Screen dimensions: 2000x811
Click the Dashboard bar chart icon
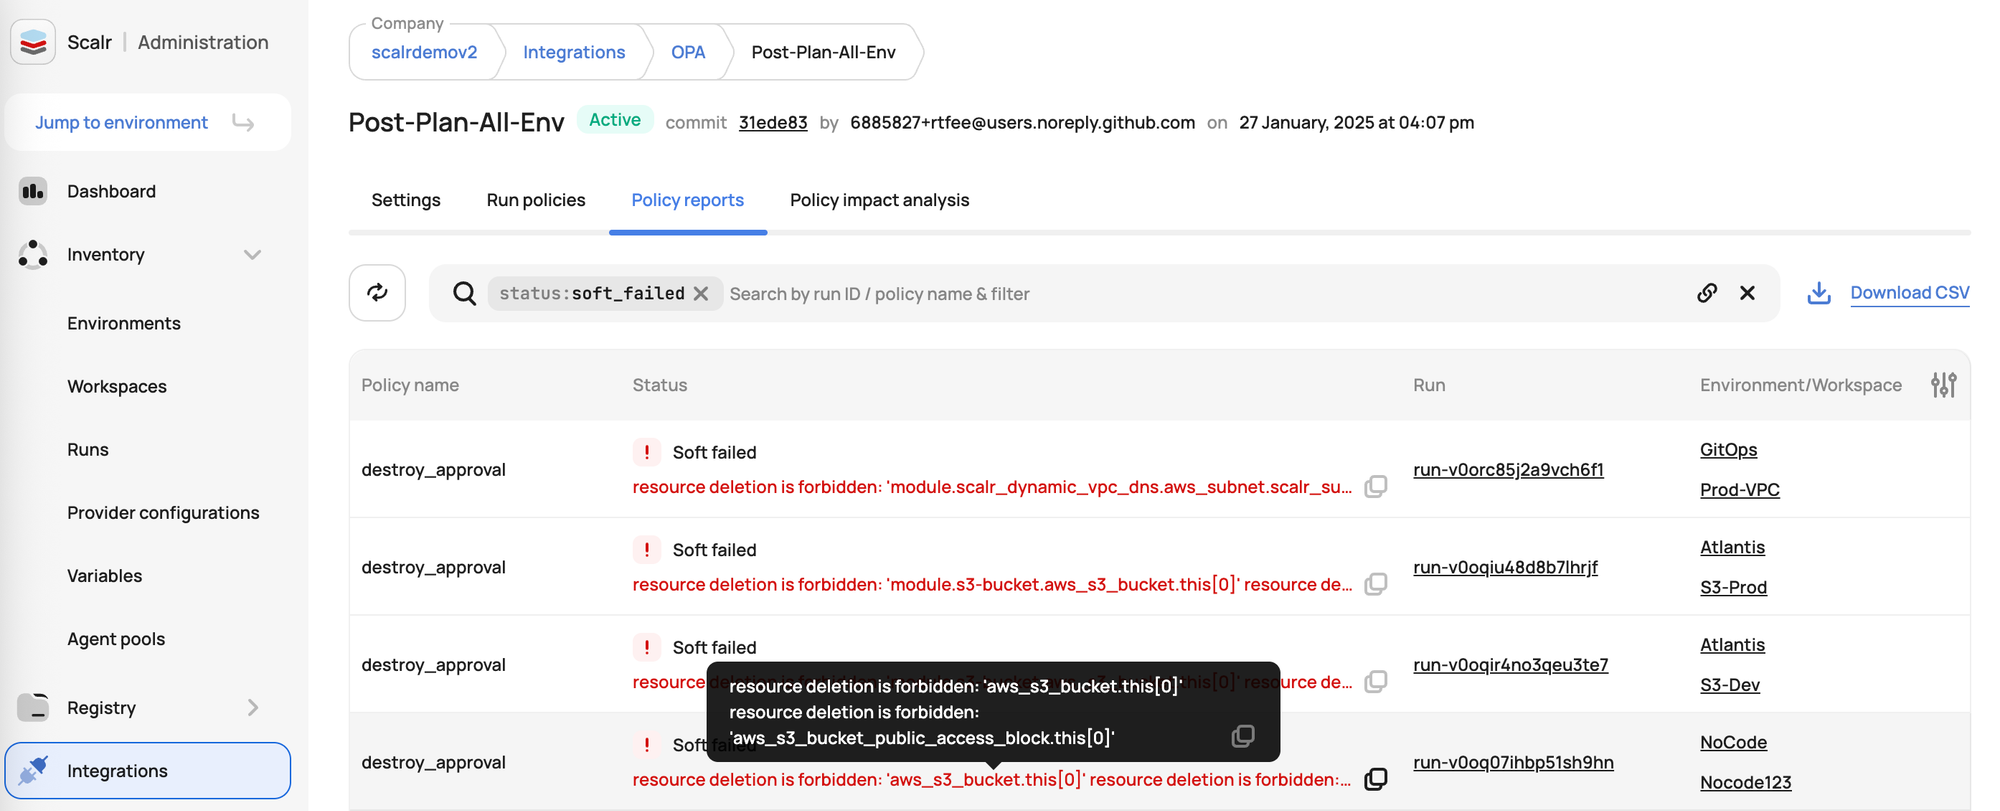pyautogui.click(x=33, y=191)
